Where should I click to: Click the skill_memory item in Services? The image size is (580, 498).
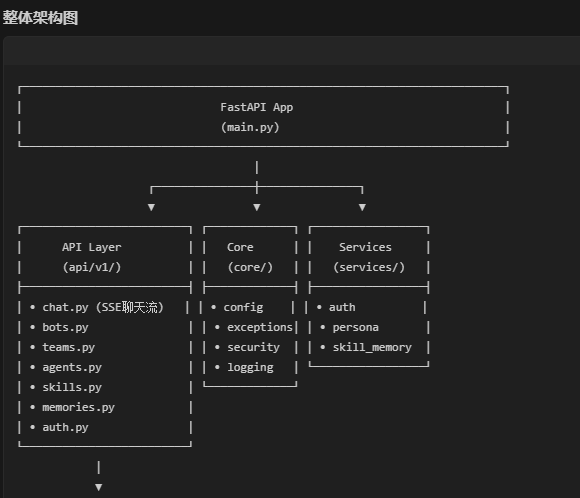372,347
